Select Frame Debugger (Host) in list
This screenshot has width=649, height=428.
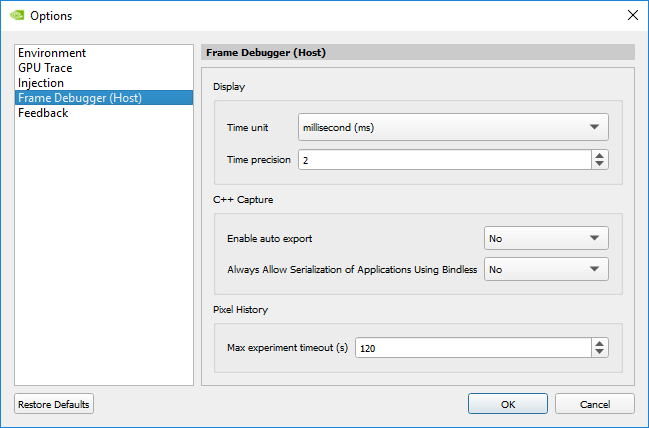click(x=80, y=98)
